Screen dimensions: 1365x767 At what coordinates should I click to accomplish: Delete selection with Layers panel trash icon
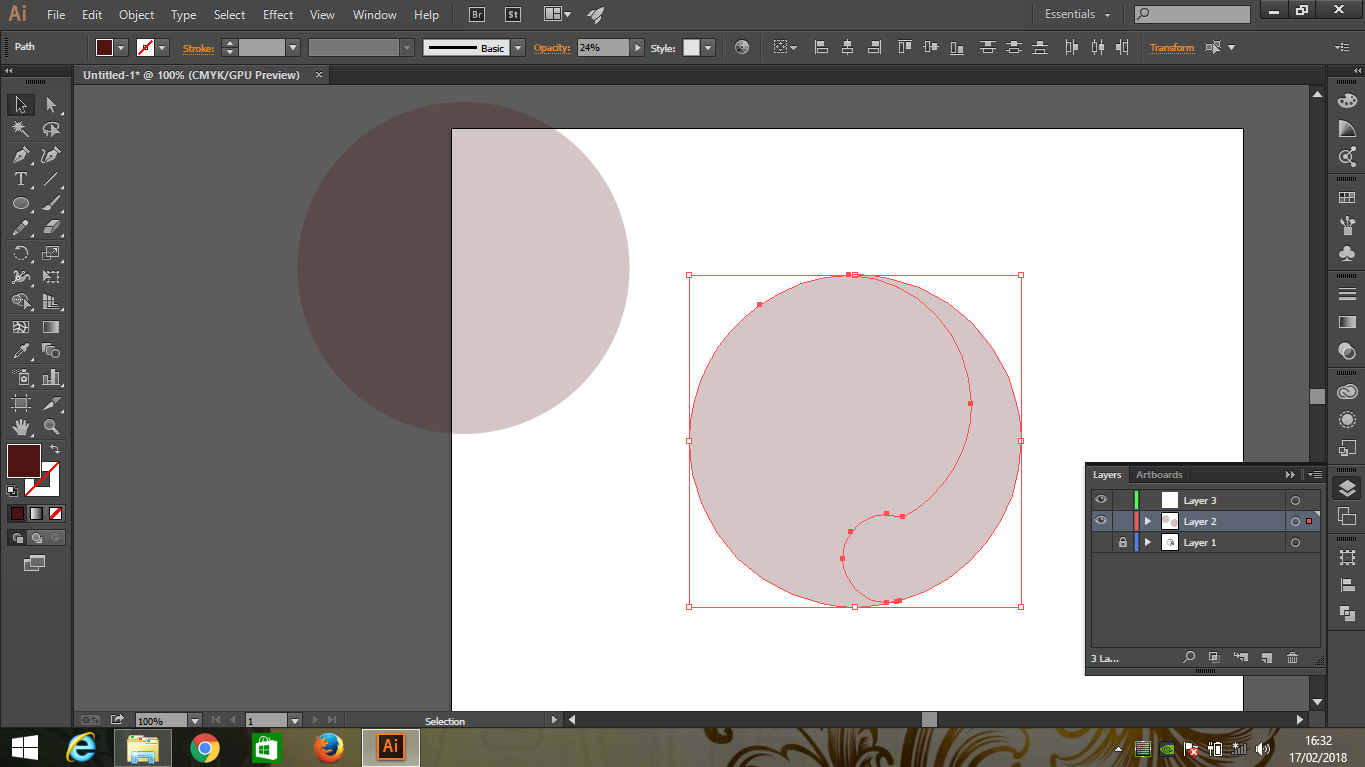1292,658
